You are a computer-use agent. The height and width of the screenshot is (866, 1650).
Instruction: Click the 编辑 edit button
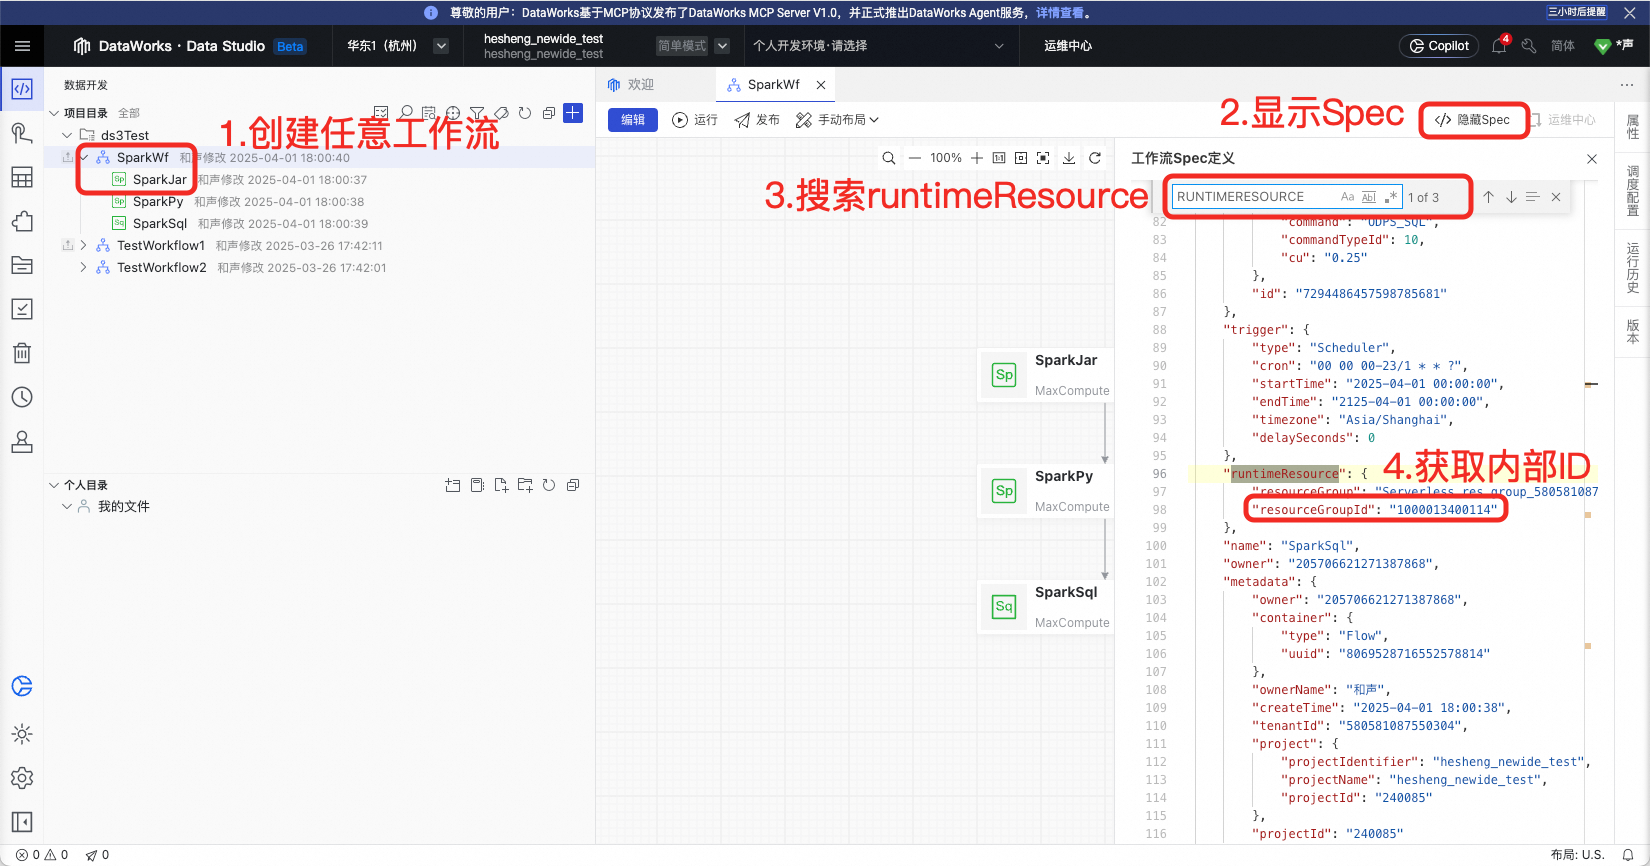(633, 120)
